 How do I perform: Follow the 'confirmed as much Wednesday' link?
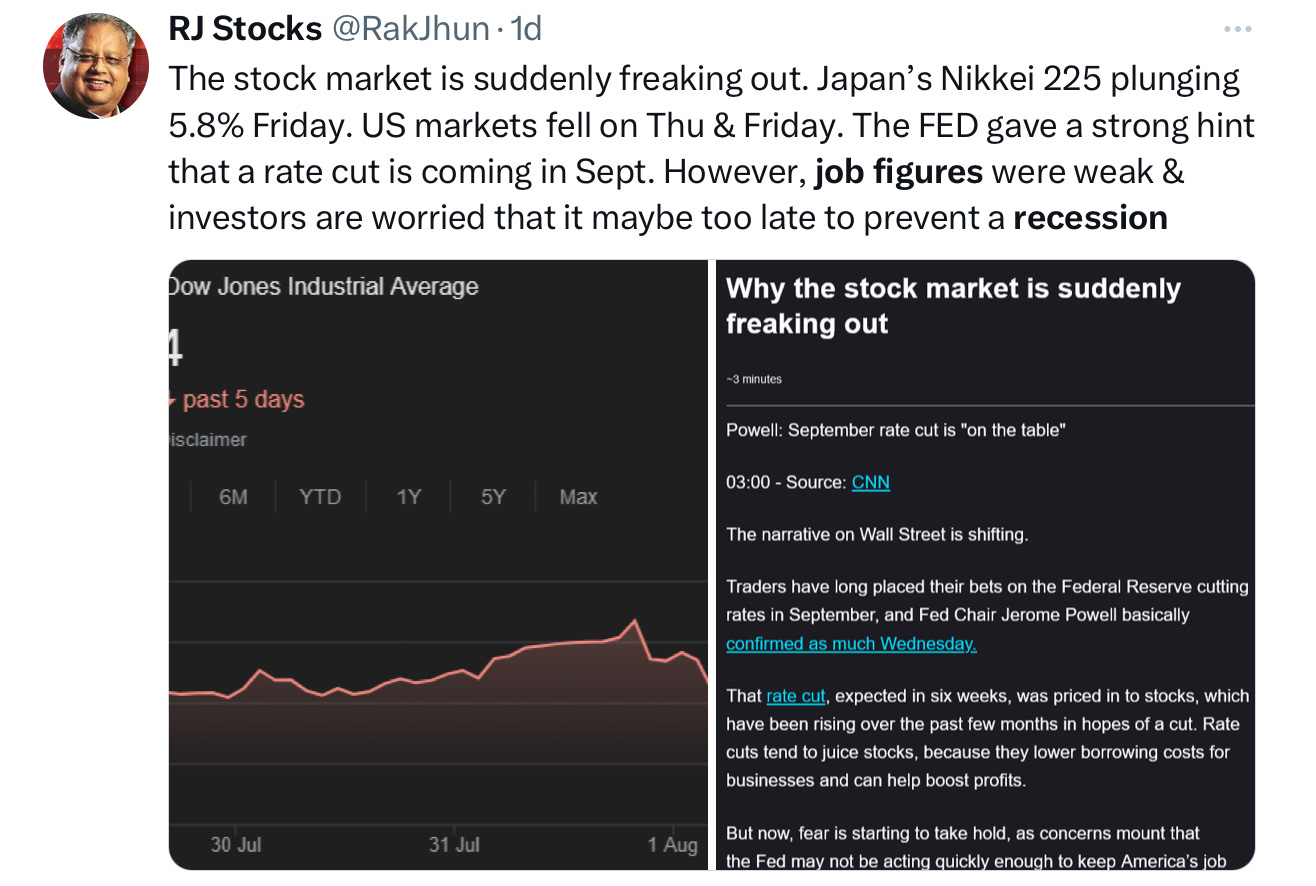(851, 644)
